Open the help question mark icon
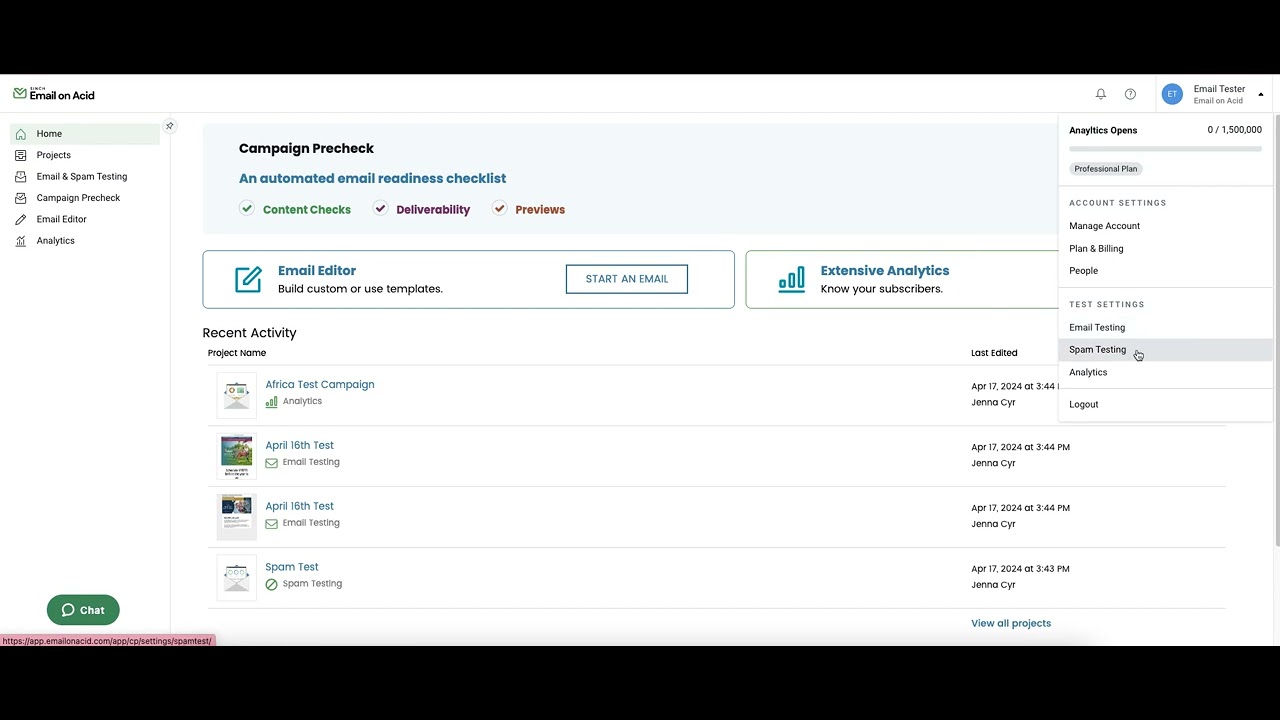Screen dimensions: 1280x720 1130,94
